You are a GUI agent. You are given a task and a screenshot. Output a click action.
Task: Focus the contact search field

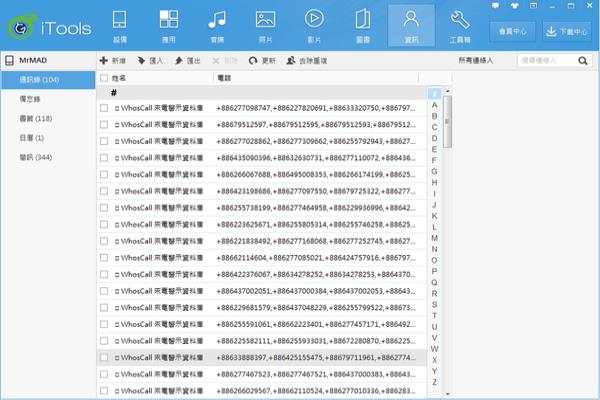coord(547,60)
